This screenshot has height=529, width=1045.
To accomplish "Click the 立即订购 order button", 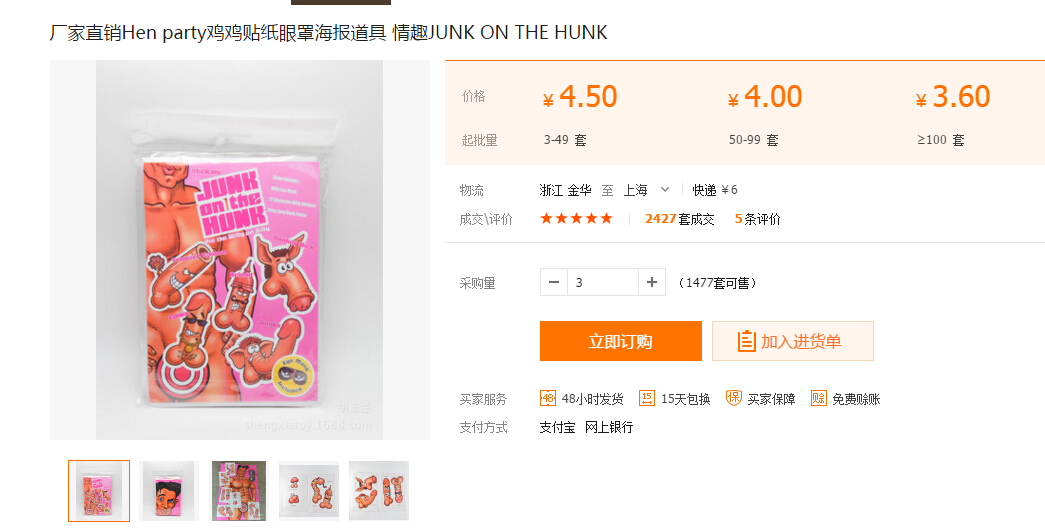I will tap(620, 341).
